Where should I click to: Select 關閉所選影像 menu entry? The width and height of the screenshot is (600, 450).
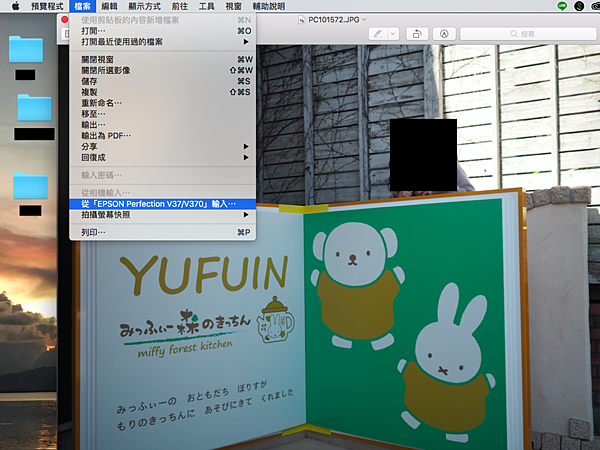pyautogui.click(x=163, y=70)
